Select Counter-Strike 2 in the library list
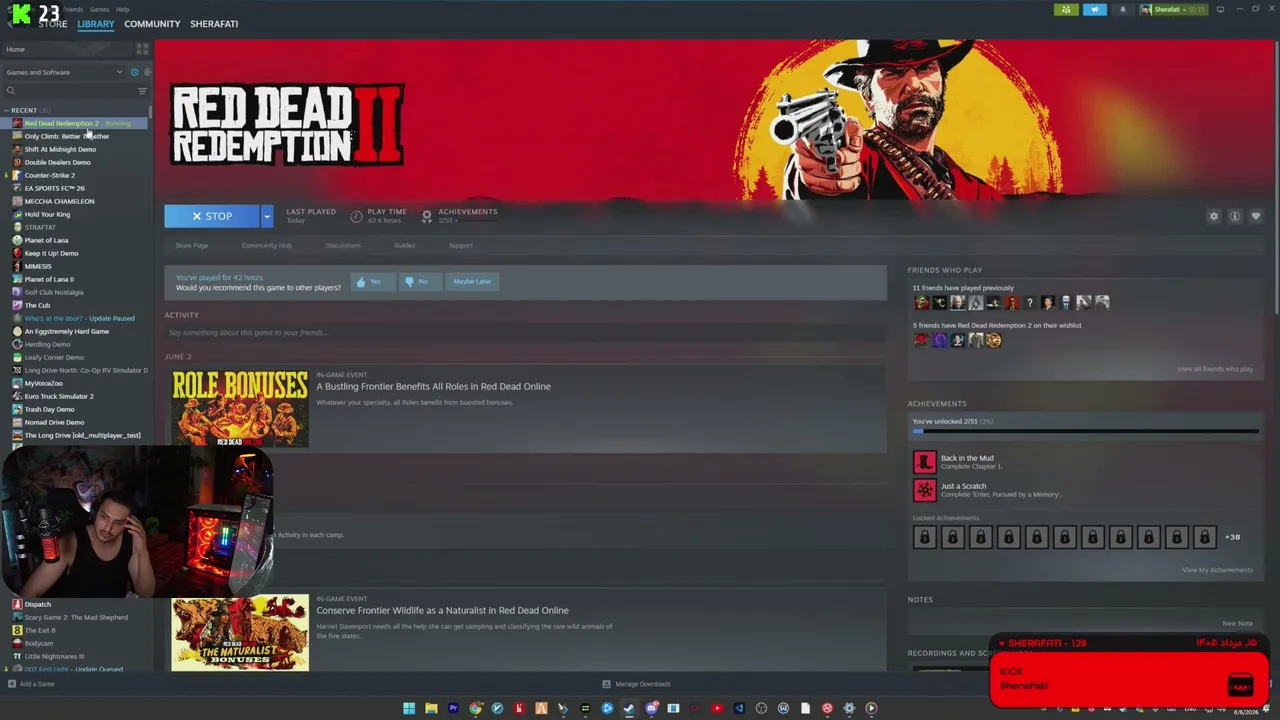This screenshot has width=1280, height=720. coord(49,175)
